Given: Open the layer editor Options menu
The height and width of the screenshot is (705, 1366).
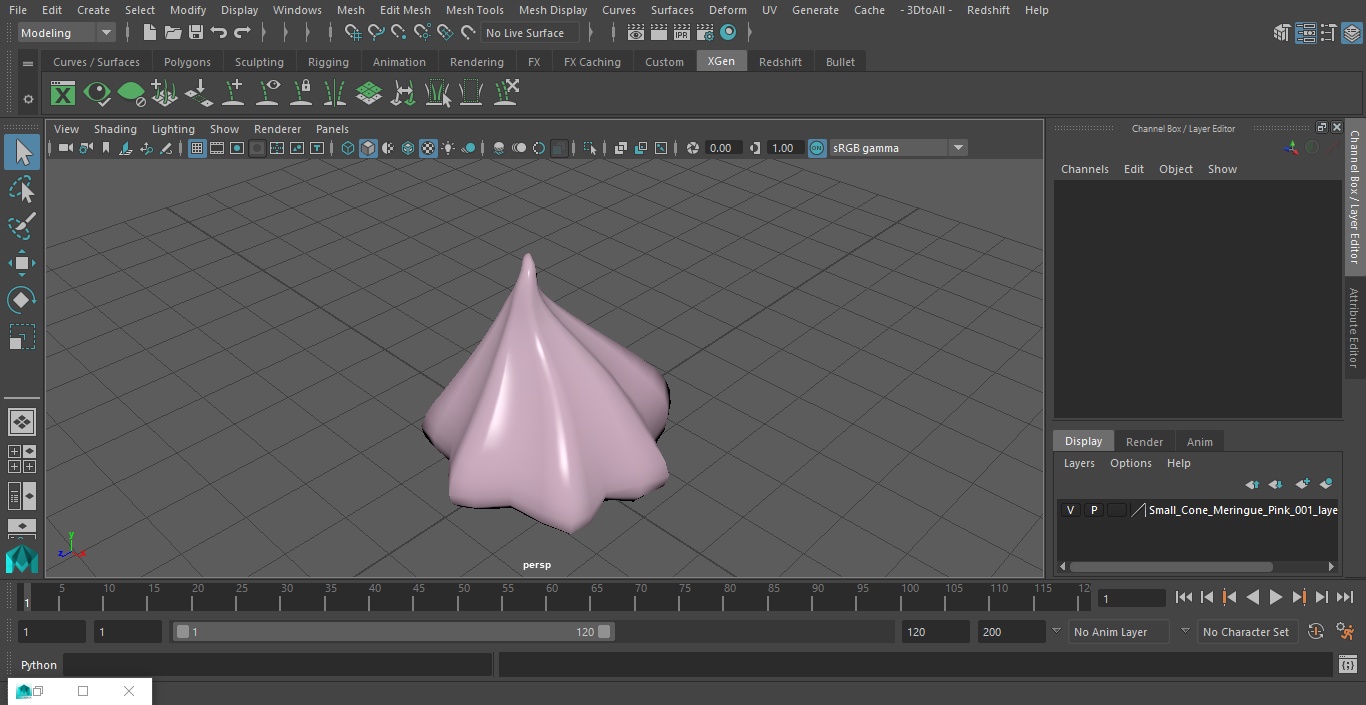Looking at the screenshot, I should (x=1131, y=463).
